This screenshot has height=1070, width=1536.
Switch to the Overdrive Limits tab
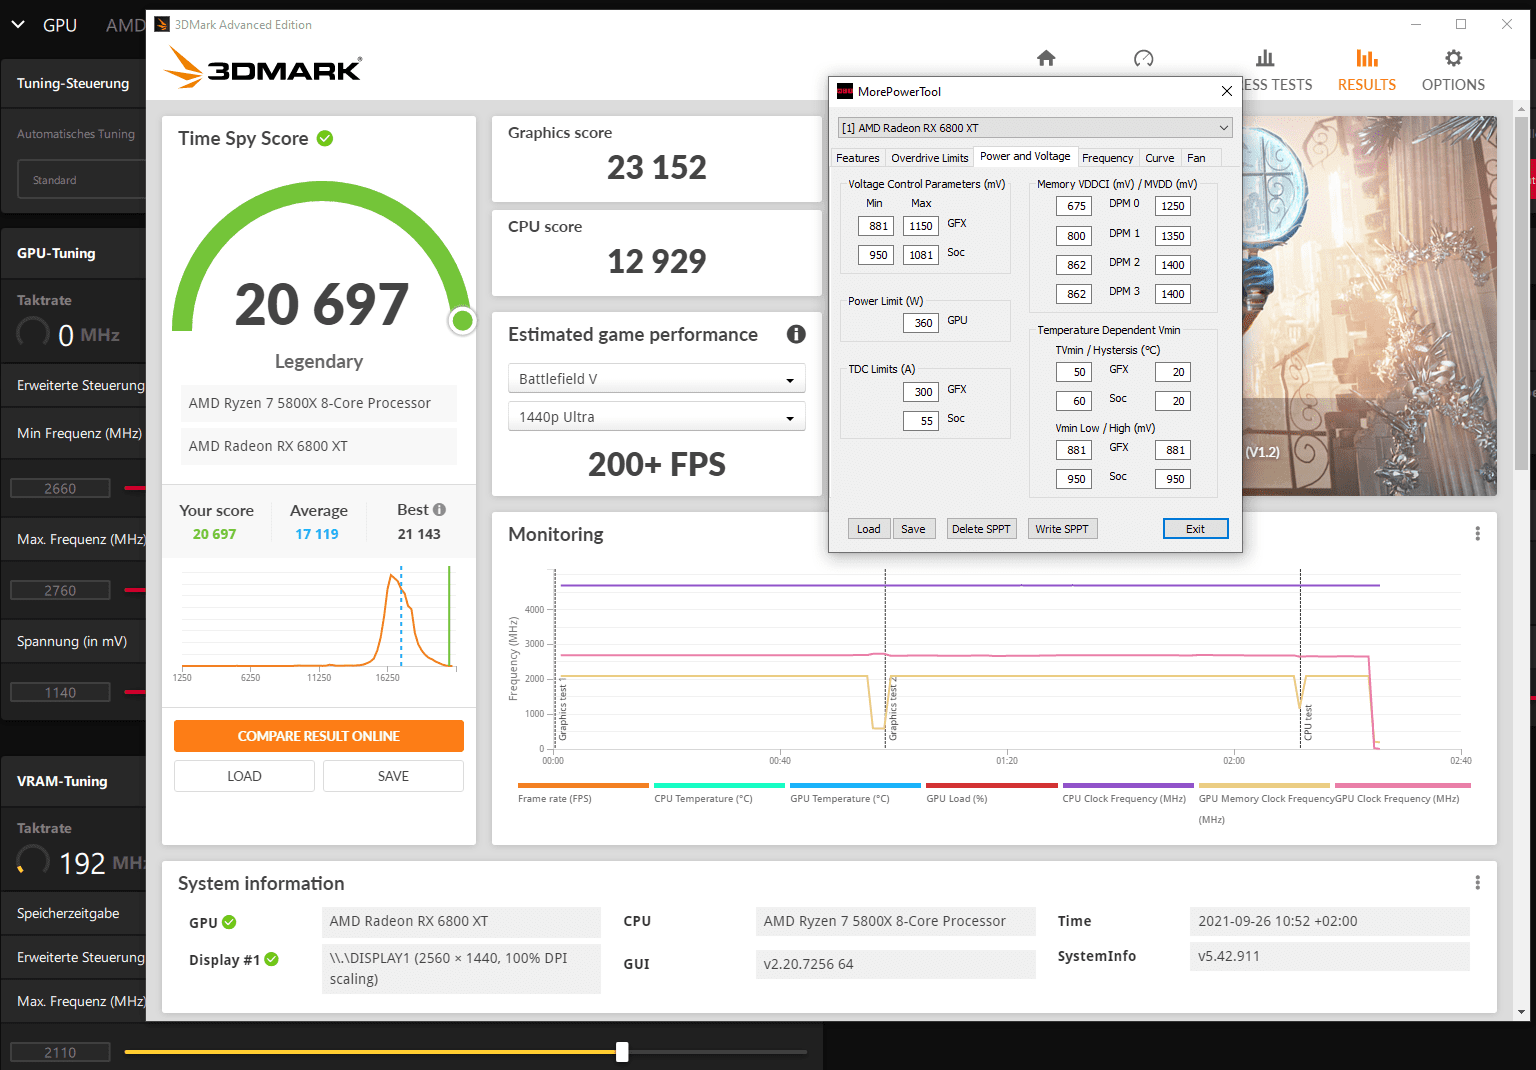[930, 158]
